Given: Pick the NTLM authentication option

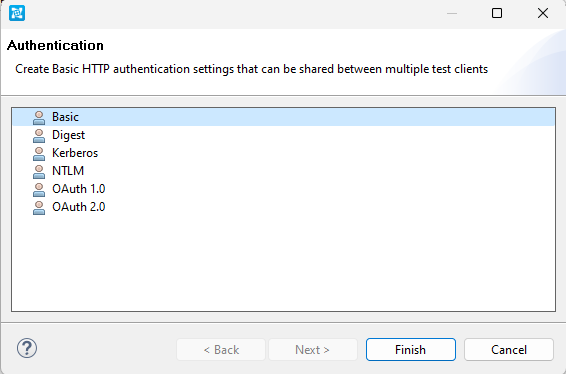Looking at the screenshot, I should [283, 171].
